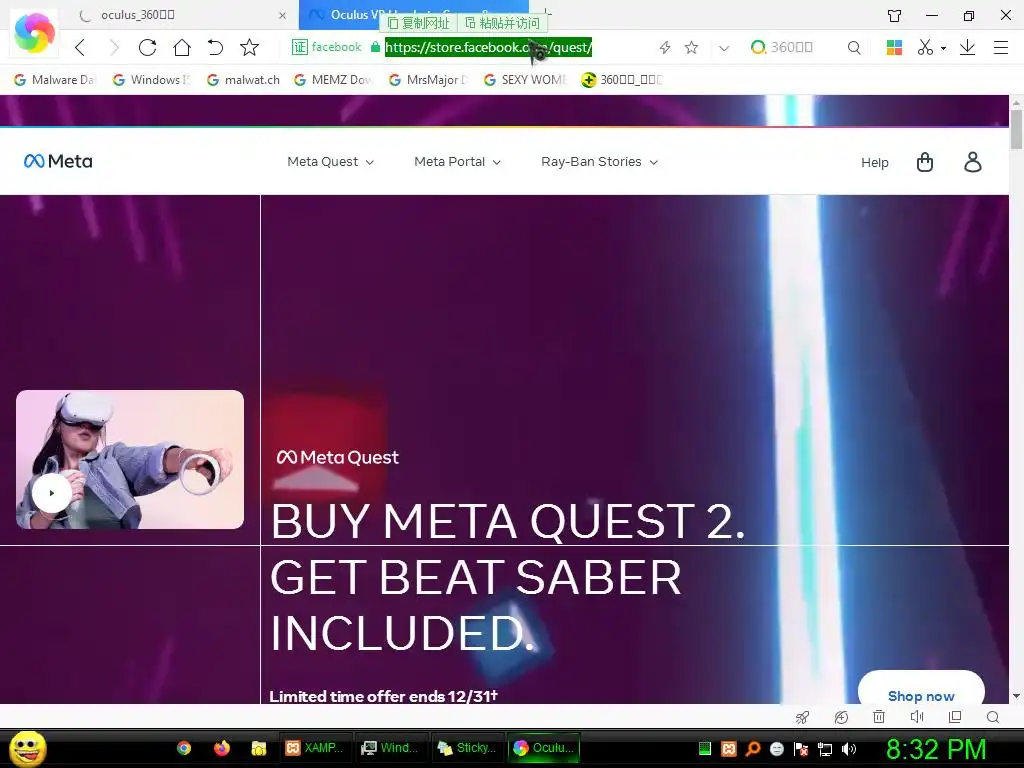Click the trash bin status bar icon
The width and height of the screenshot is (1024, 768).
pos(879,717)
